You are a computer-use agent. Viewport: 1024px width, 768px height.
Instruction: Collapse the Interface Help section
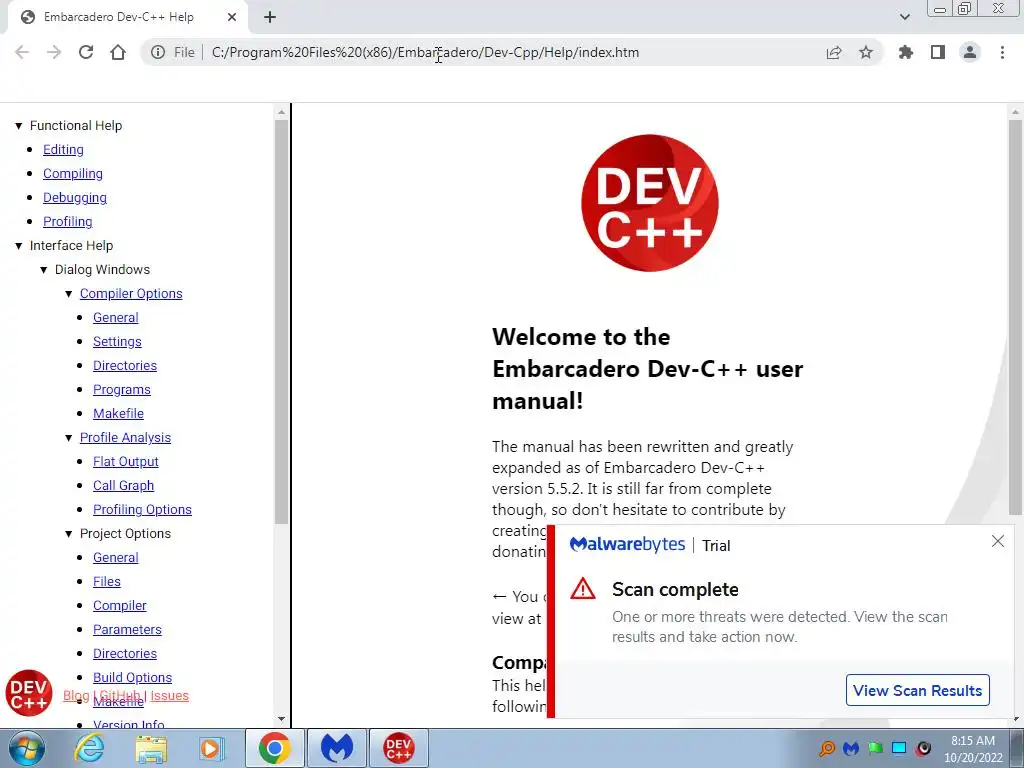click(x=19, y=246)
